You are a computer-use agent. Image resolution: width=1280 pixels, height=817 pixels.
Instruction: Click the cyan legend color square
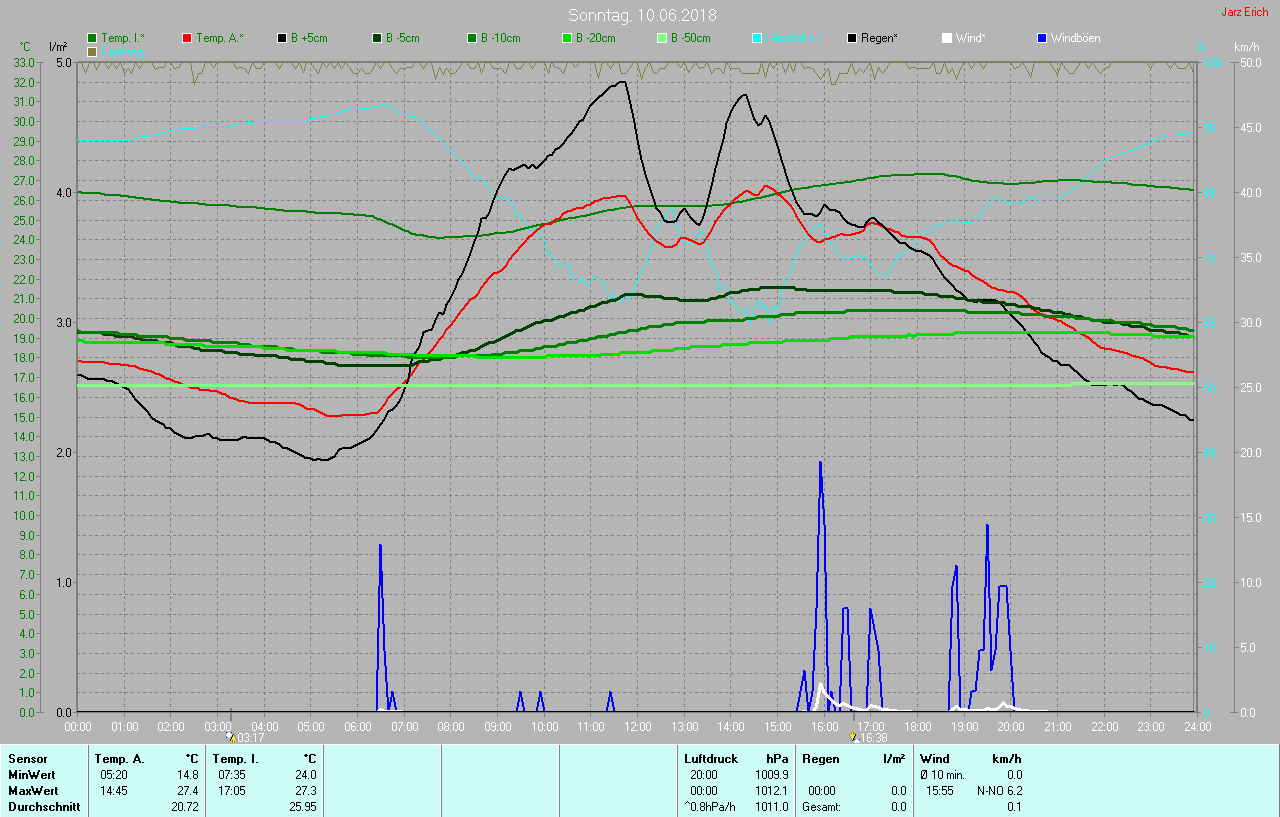pos(757,38)
